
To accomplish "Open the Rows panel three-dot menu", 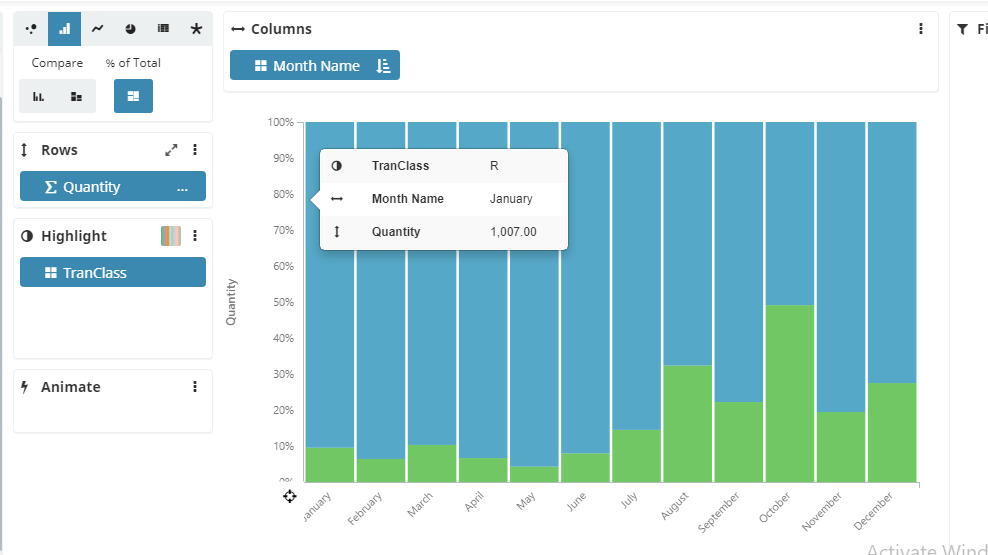I will [195, 150].
